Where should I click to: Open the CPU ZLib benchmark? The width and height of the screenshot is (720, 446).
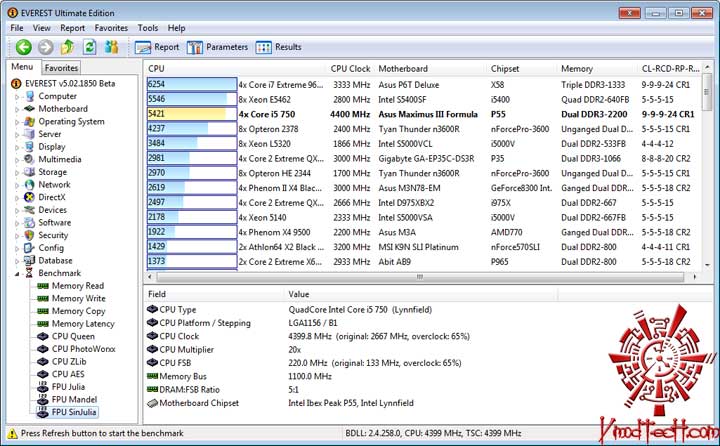pos(62,361)
